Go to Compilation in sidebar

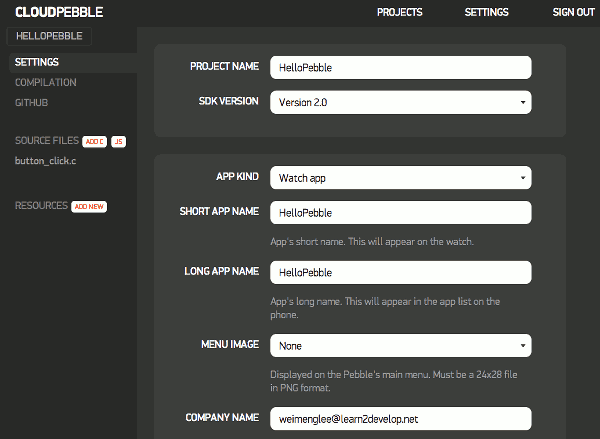[x=46, y=82]
